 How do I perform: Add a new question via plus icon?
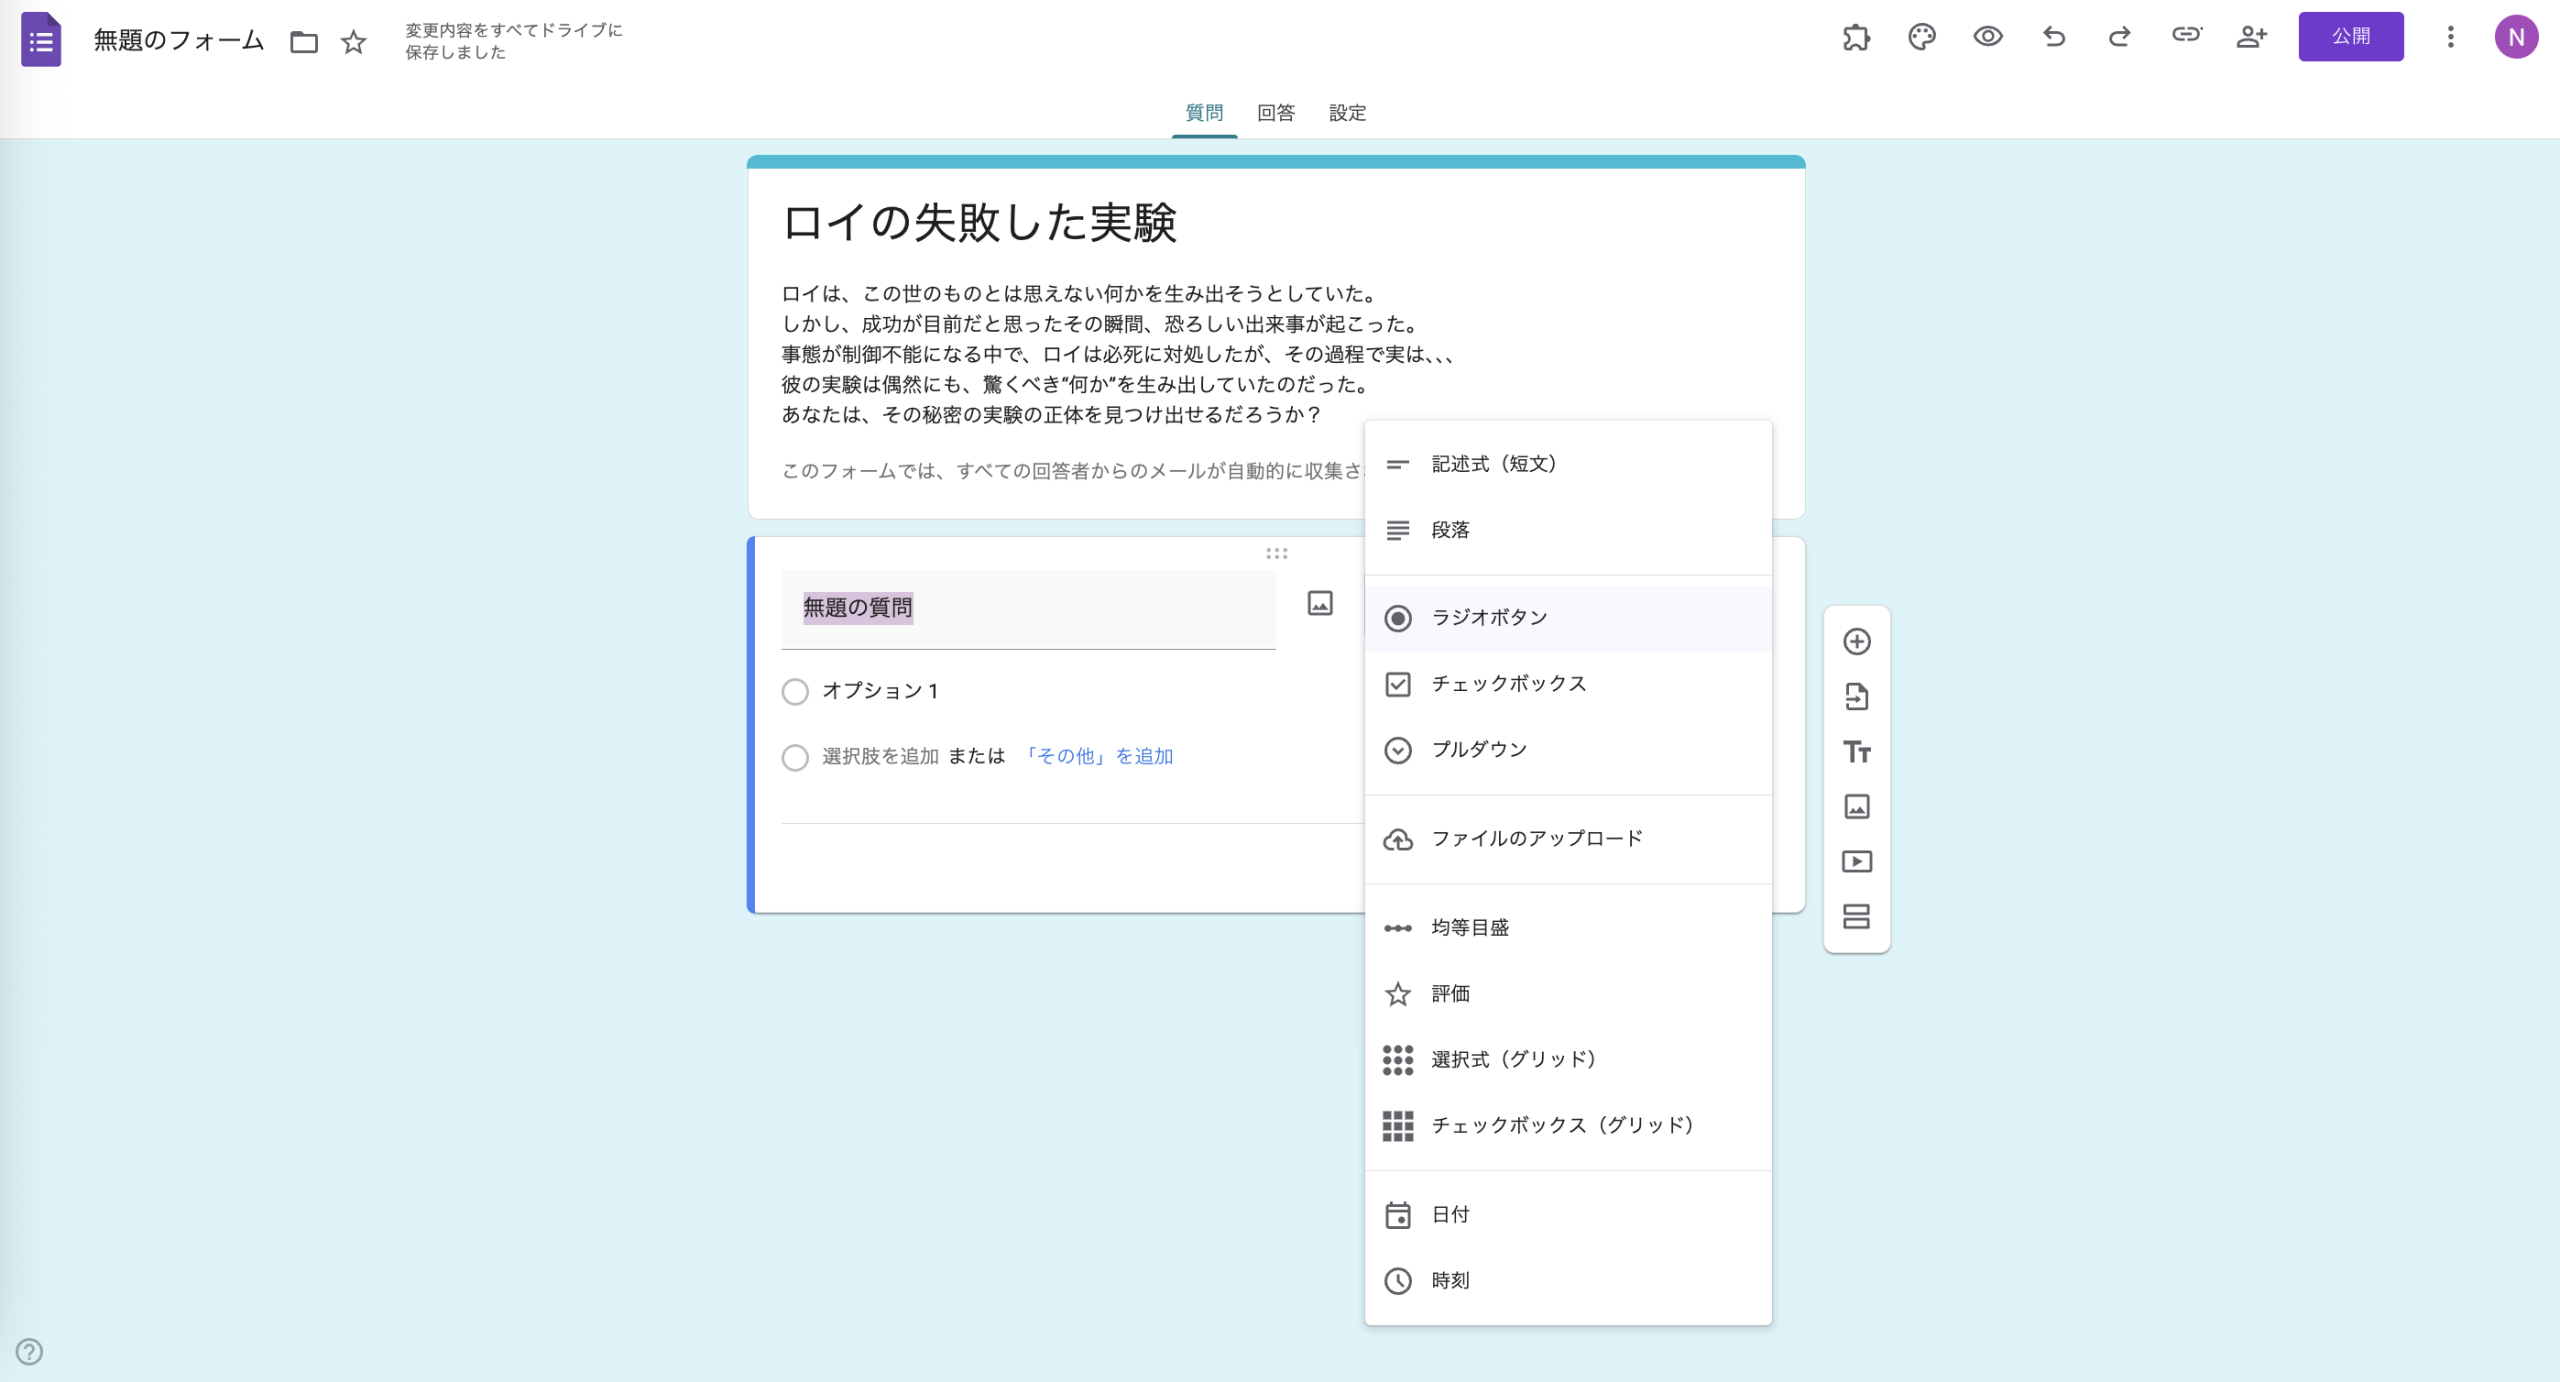[1857, 640]
